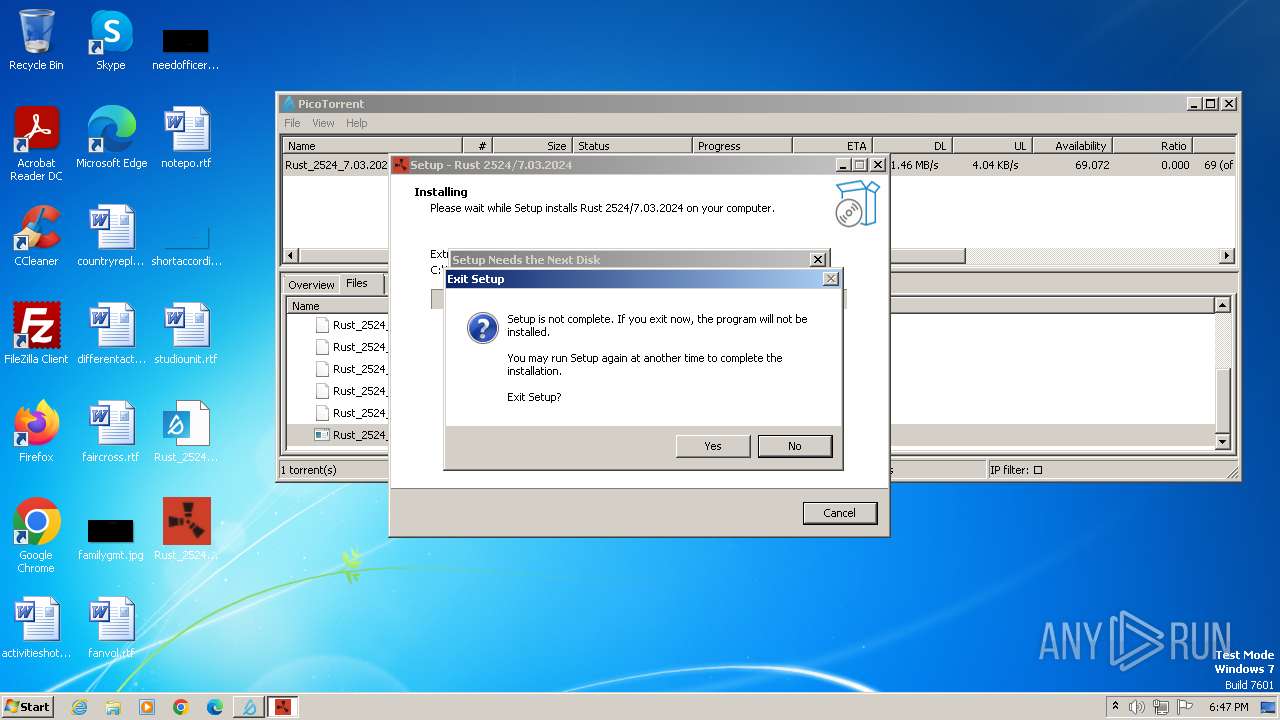Click files list scroll down arrow
The image size is (1280, 720).
coord(1222,441)
